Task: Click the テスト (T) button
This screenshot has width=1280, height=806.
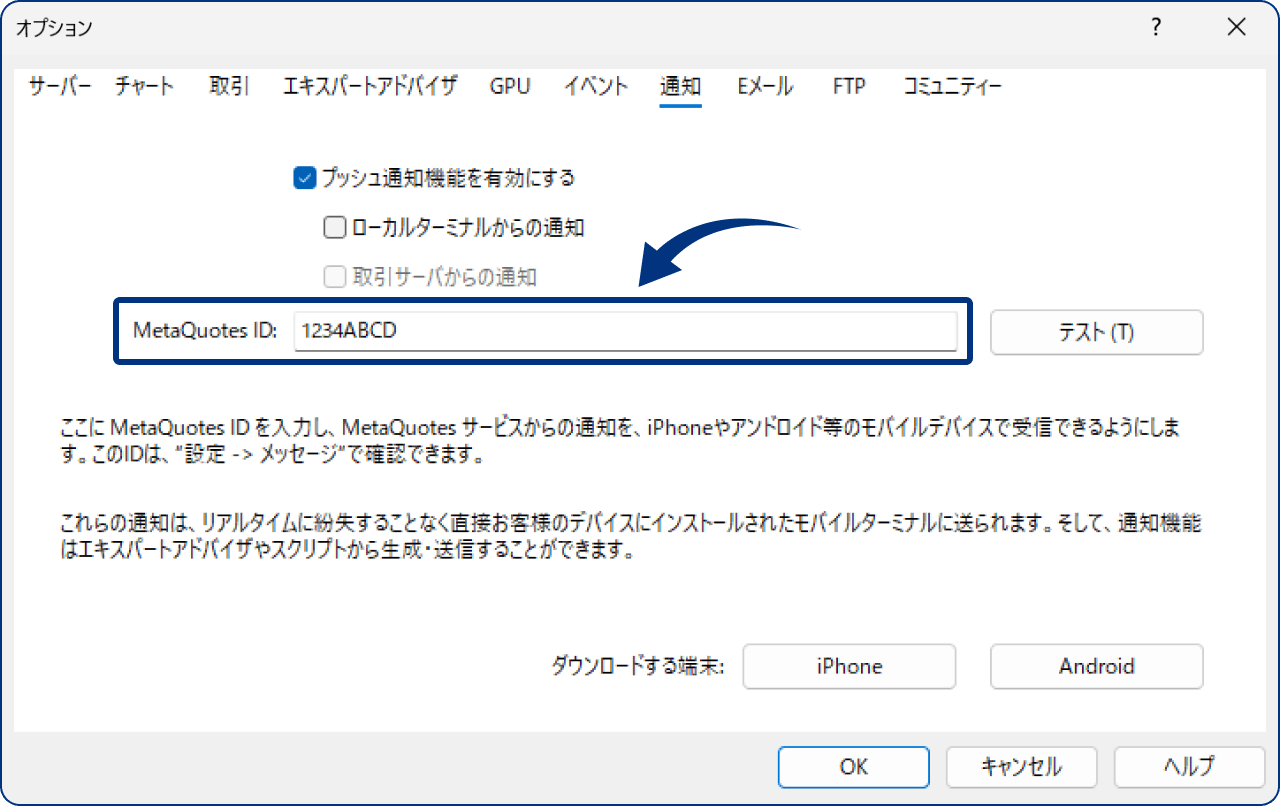Action: click(1096, 332)
